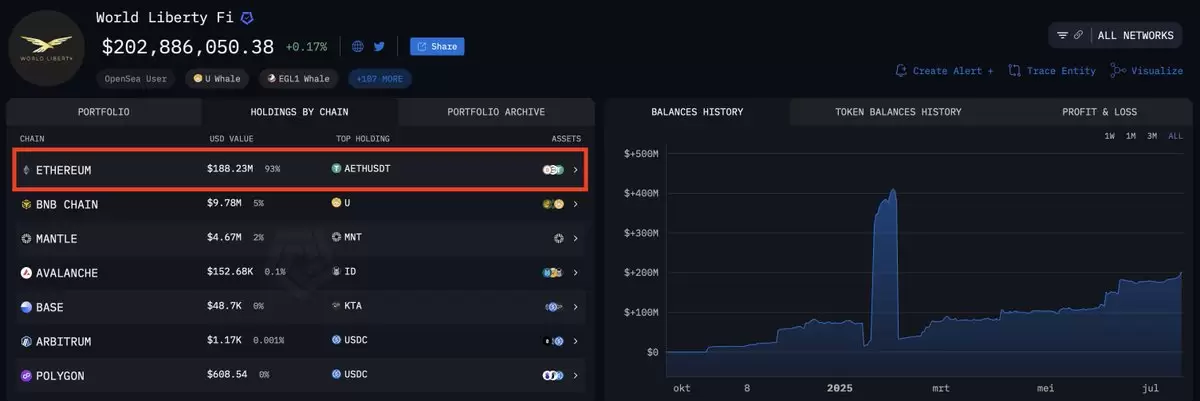This screenshot has width=1200, height=401.
Task: Click the balance spike peak in chart
Action: [x=892, y=190]
